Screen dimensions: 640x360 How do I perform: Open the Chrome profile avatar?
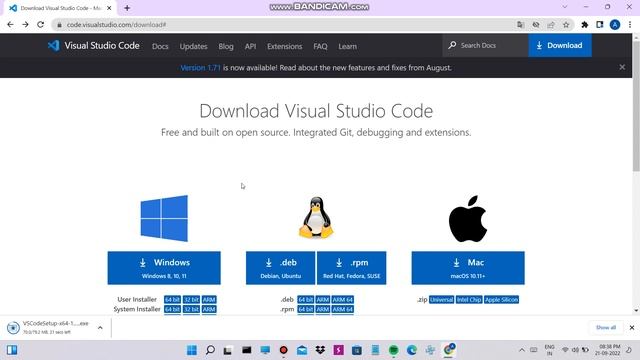(615, 25)
